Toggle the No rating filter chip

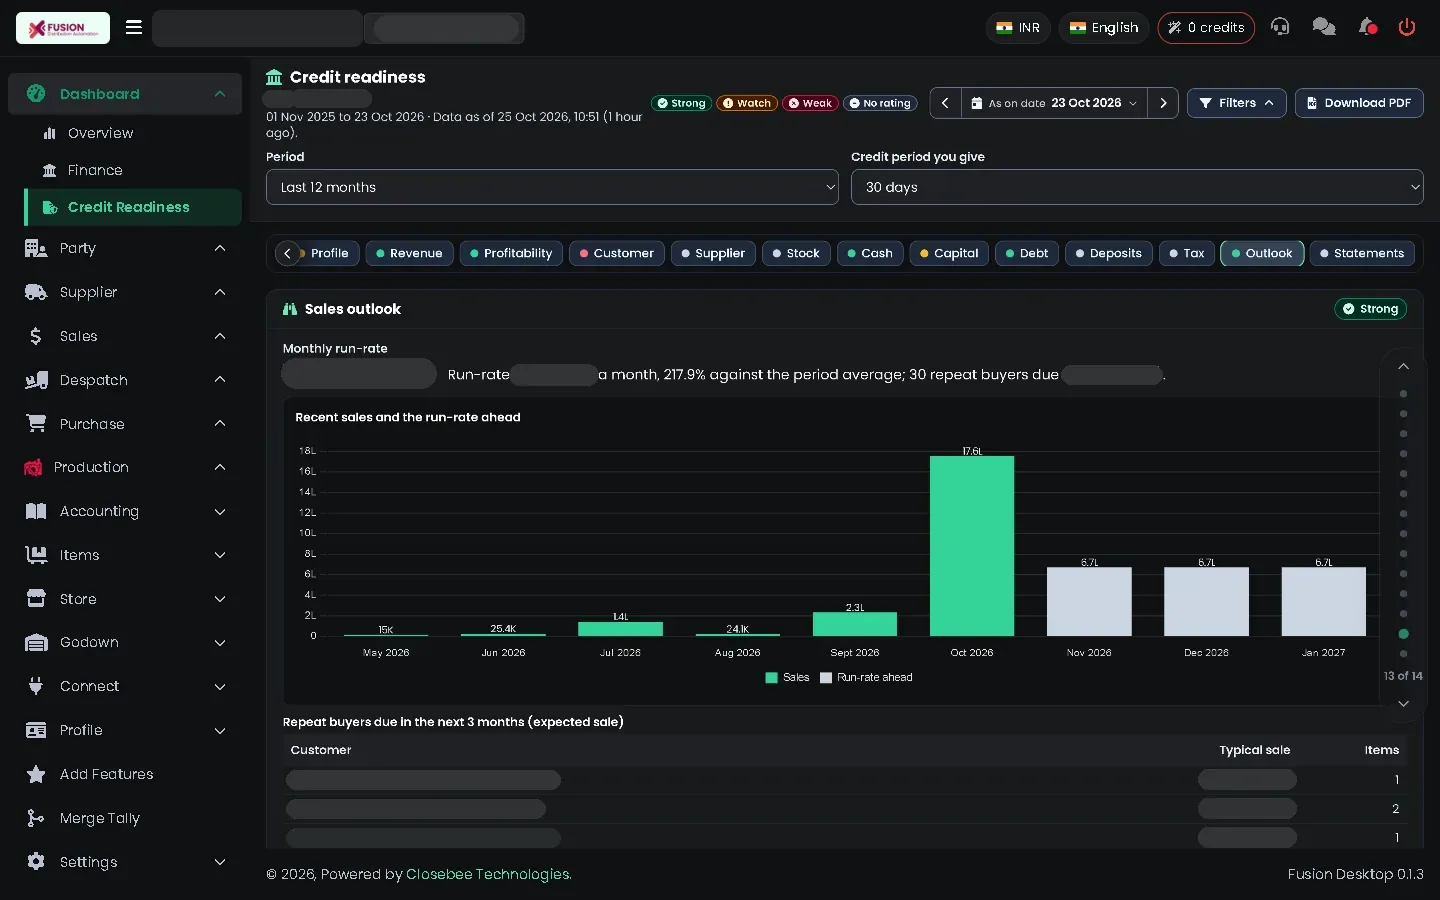coord(880,103)
